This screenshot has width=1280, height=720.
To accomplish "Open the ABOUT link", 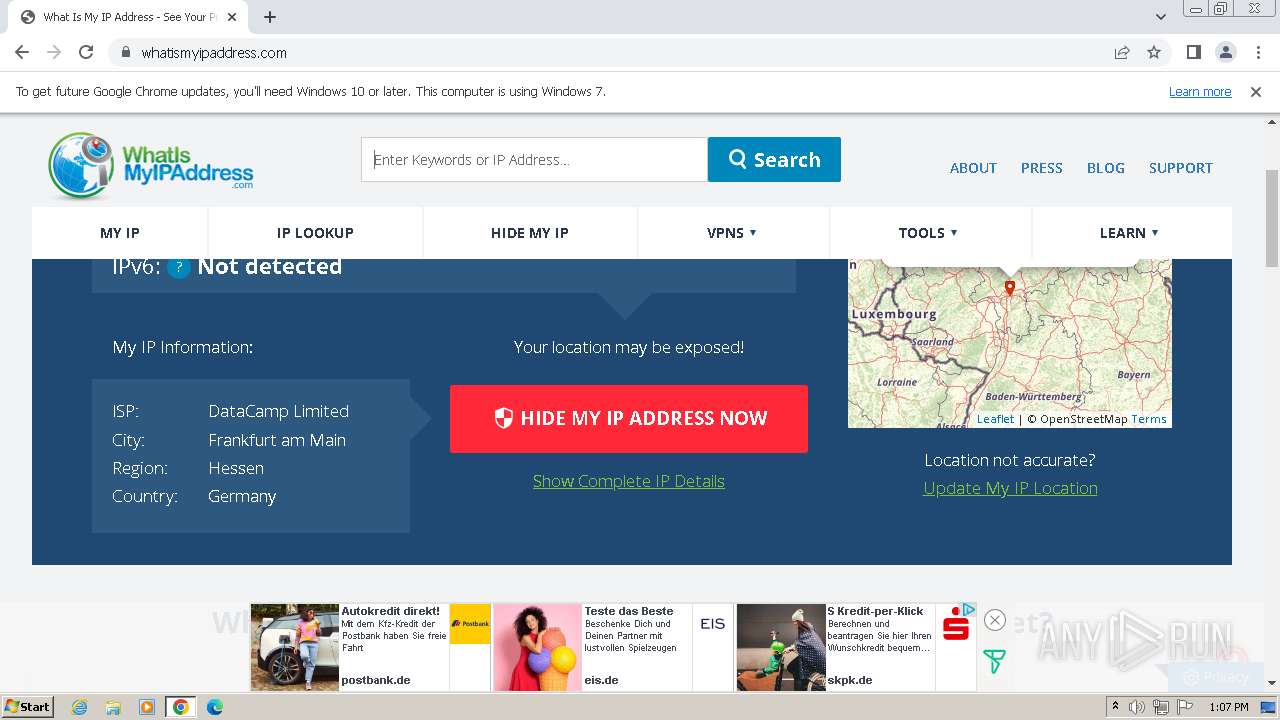I will click(973, 168).
